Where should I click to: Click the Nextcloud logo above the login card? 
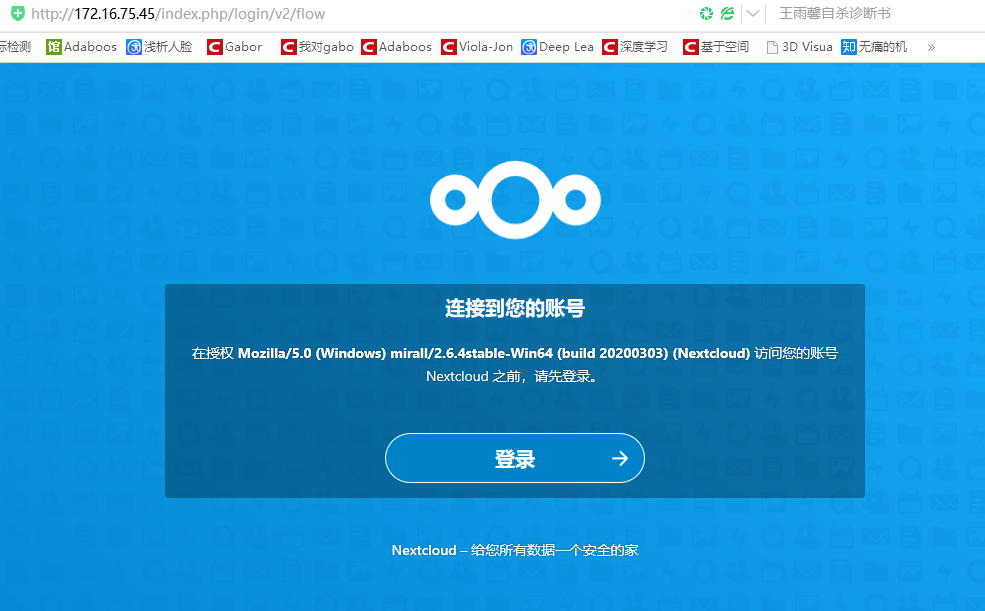pos(514,199)
